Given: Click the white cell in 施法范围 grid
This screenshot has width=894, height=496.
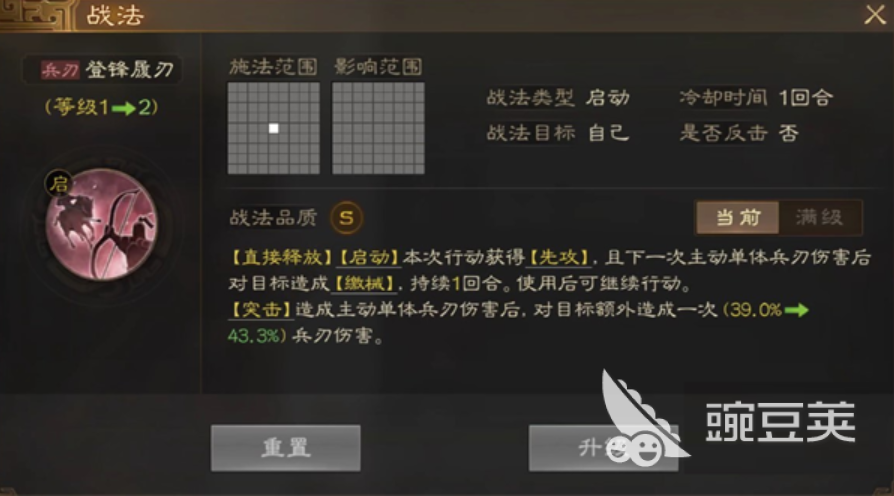Looking at the screenshot, I should (x=274, y=128).
